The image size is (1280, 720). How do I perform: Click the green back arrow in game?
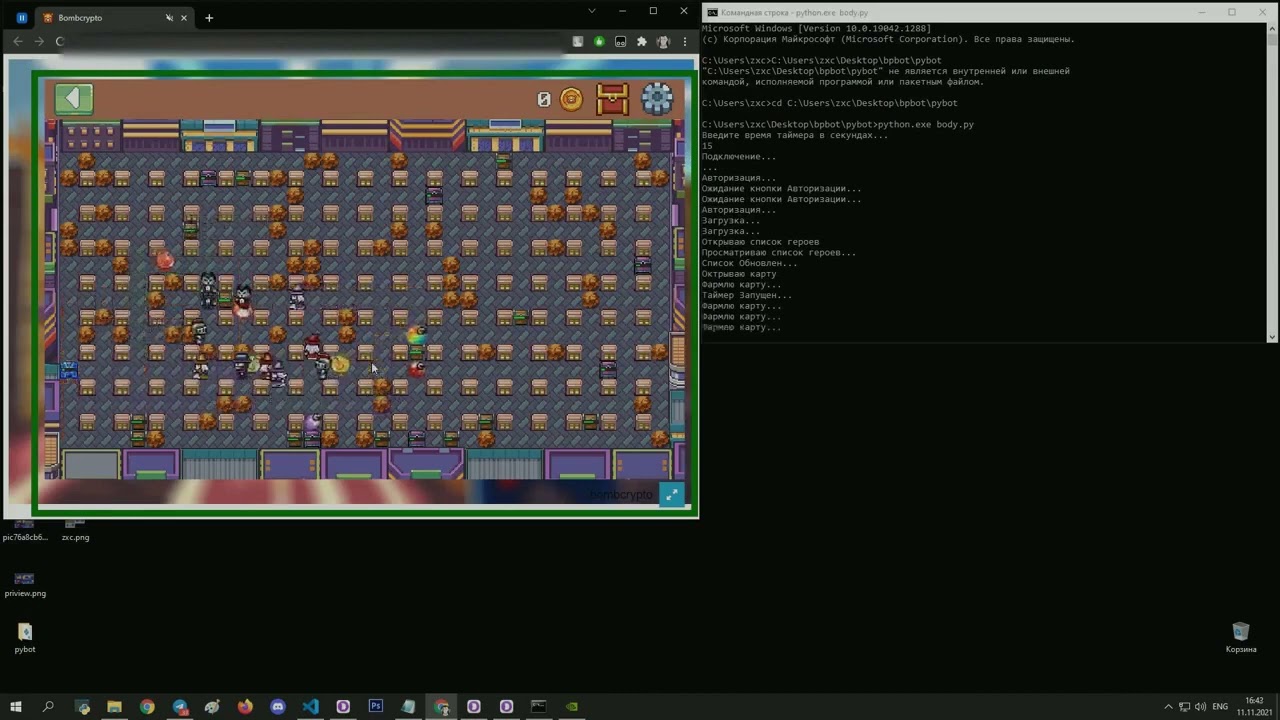74,98
